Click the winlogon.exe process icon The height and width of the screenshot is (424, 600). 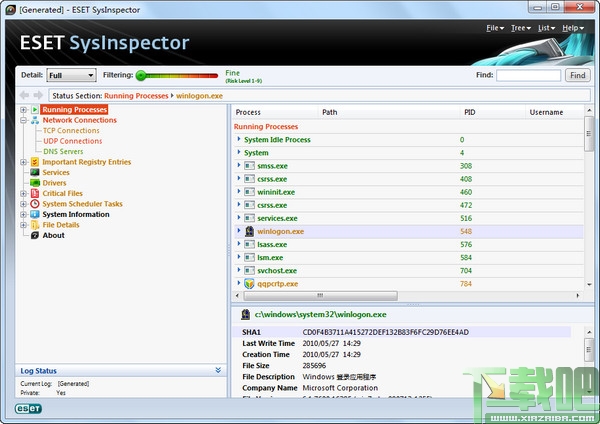249,231
